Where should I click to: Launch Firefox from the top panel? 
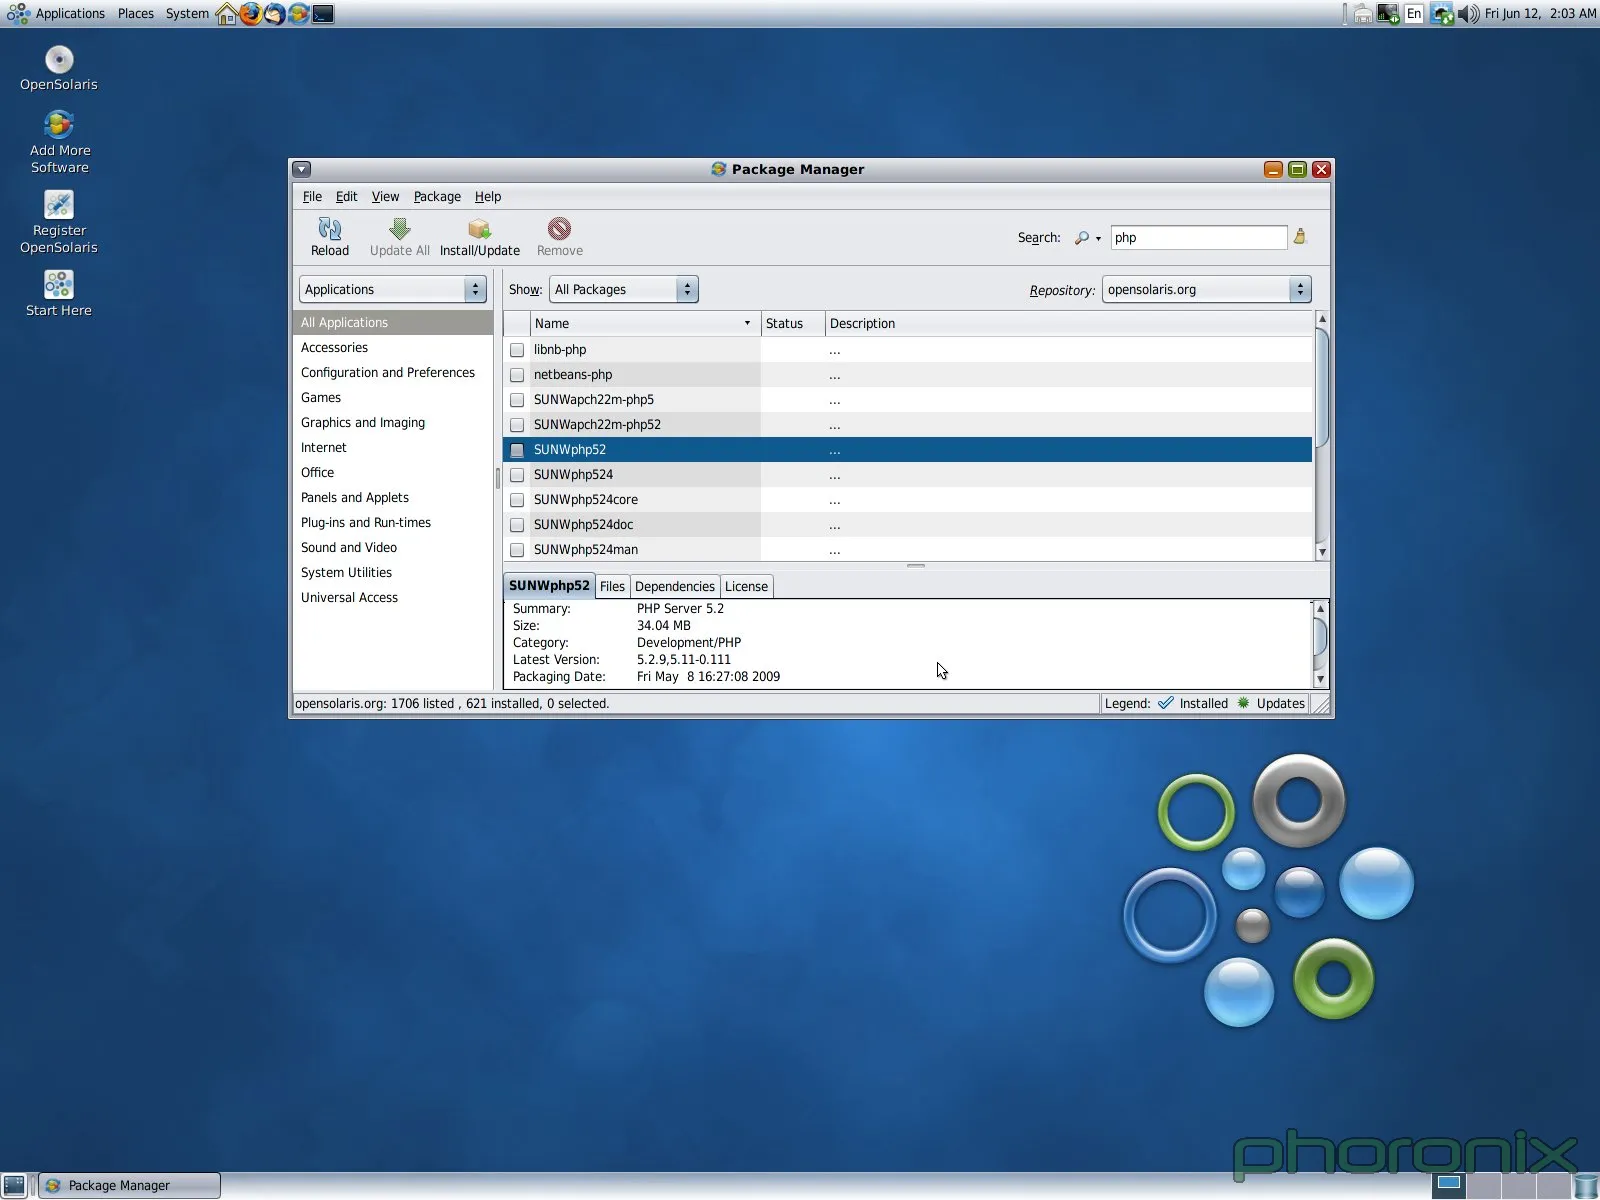click(250, 14)
